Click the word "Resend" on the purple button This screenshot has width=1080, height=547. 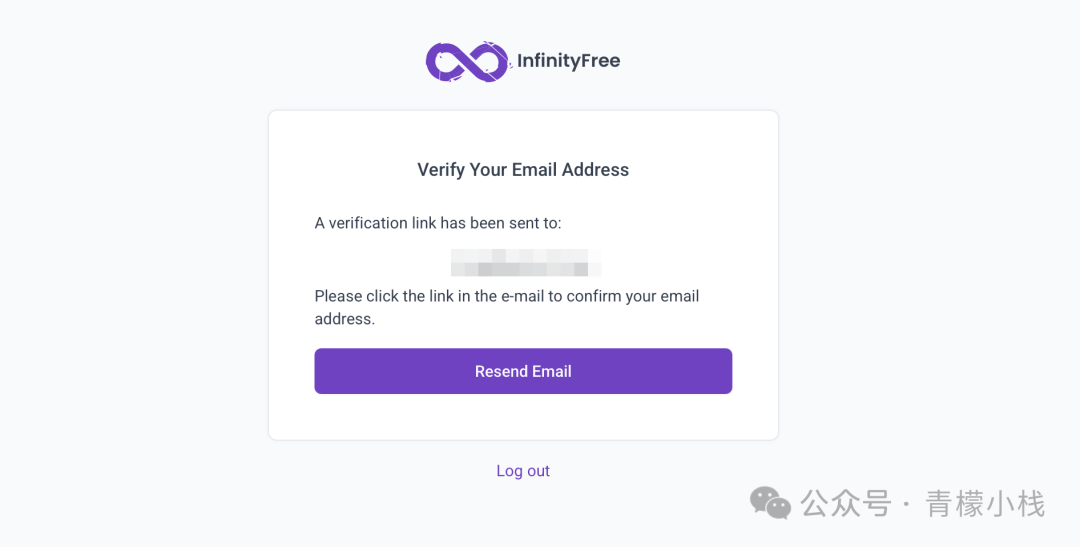coord(501,371)
